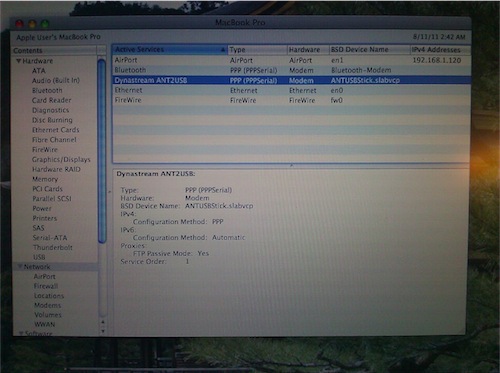Open Modems under Network
Viewport: 500px width, 373px height.
[x=48, y=305]
